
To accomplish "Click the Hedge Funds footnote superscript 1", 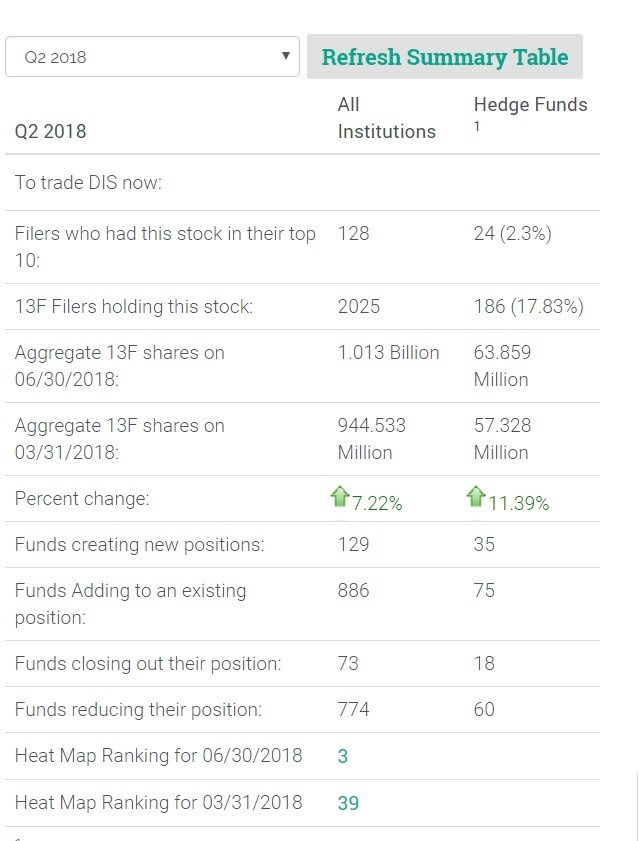I will (x=477, y=127).
